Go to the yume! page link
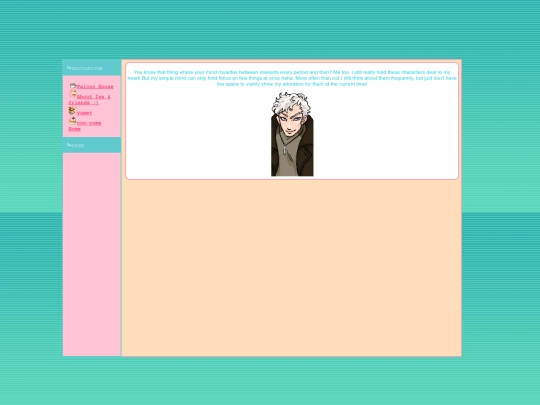The height and width of the screenshot is (405, 540). [84, 113]
